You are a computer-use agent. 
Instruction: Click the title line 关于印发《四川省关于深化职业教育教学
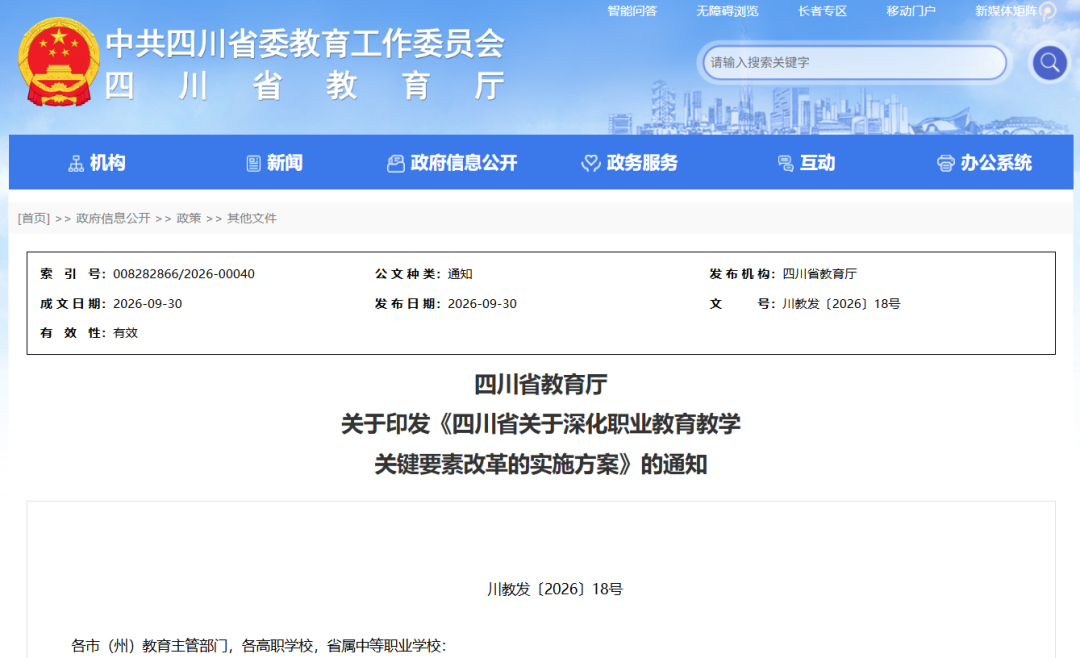coord(541,424)
